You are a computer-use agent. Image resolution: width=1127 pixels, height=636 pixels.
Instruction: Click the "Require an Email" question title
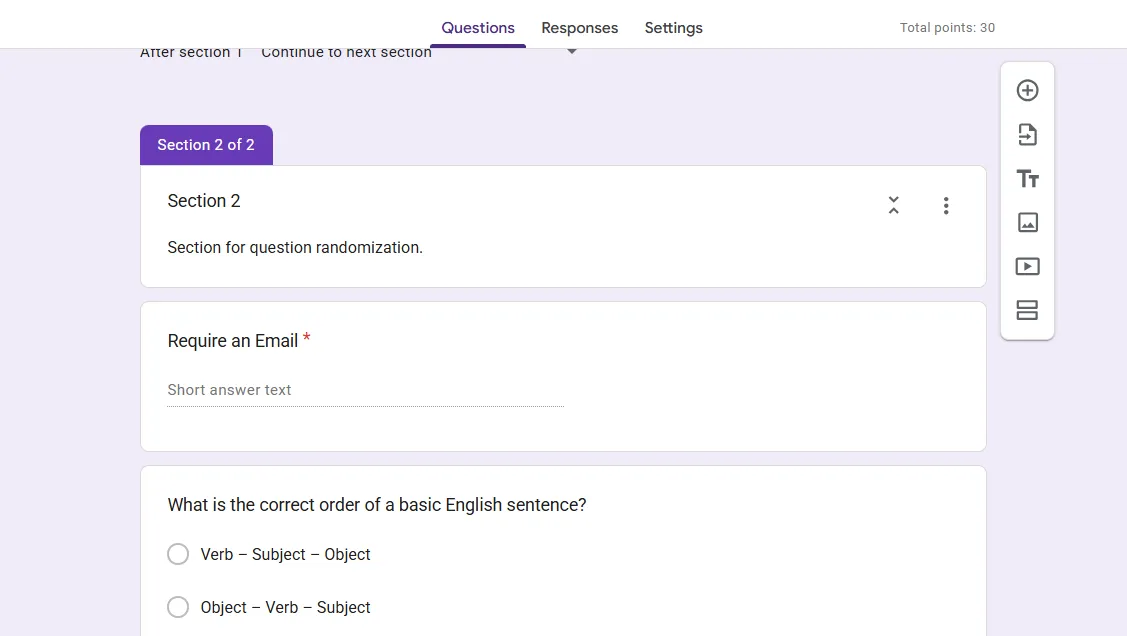233,341
